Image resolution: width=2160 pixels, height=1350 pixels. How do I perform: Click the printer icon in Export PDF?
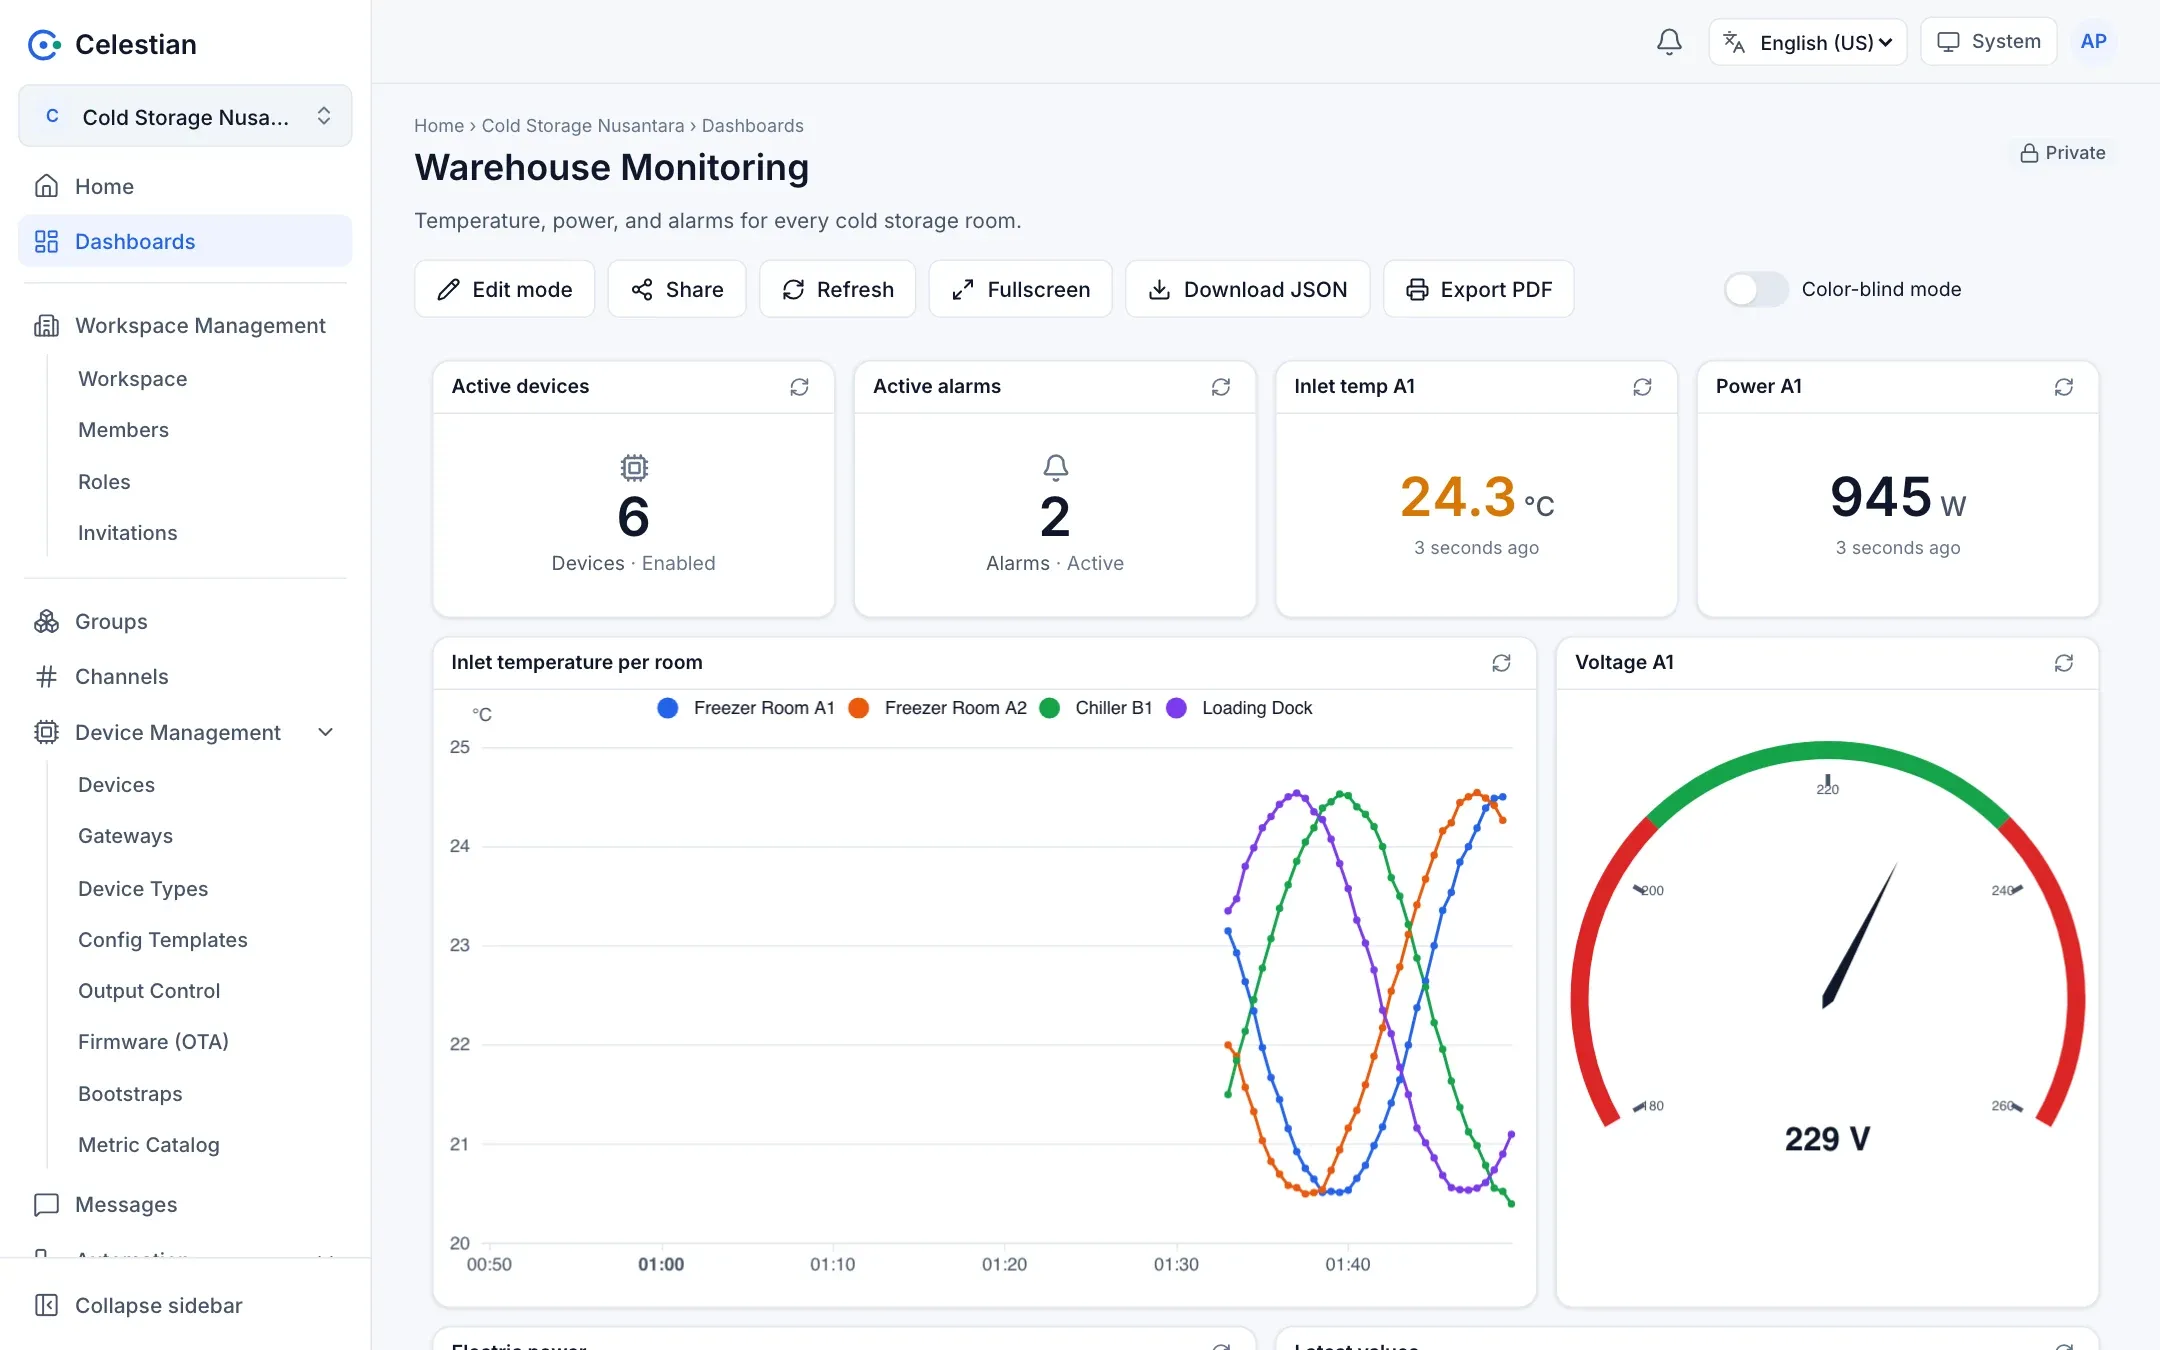(1417, 289)
